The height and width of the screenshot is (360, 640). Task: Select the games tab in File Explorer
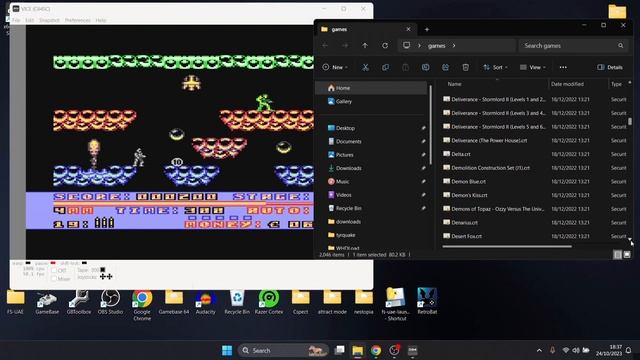366,29
